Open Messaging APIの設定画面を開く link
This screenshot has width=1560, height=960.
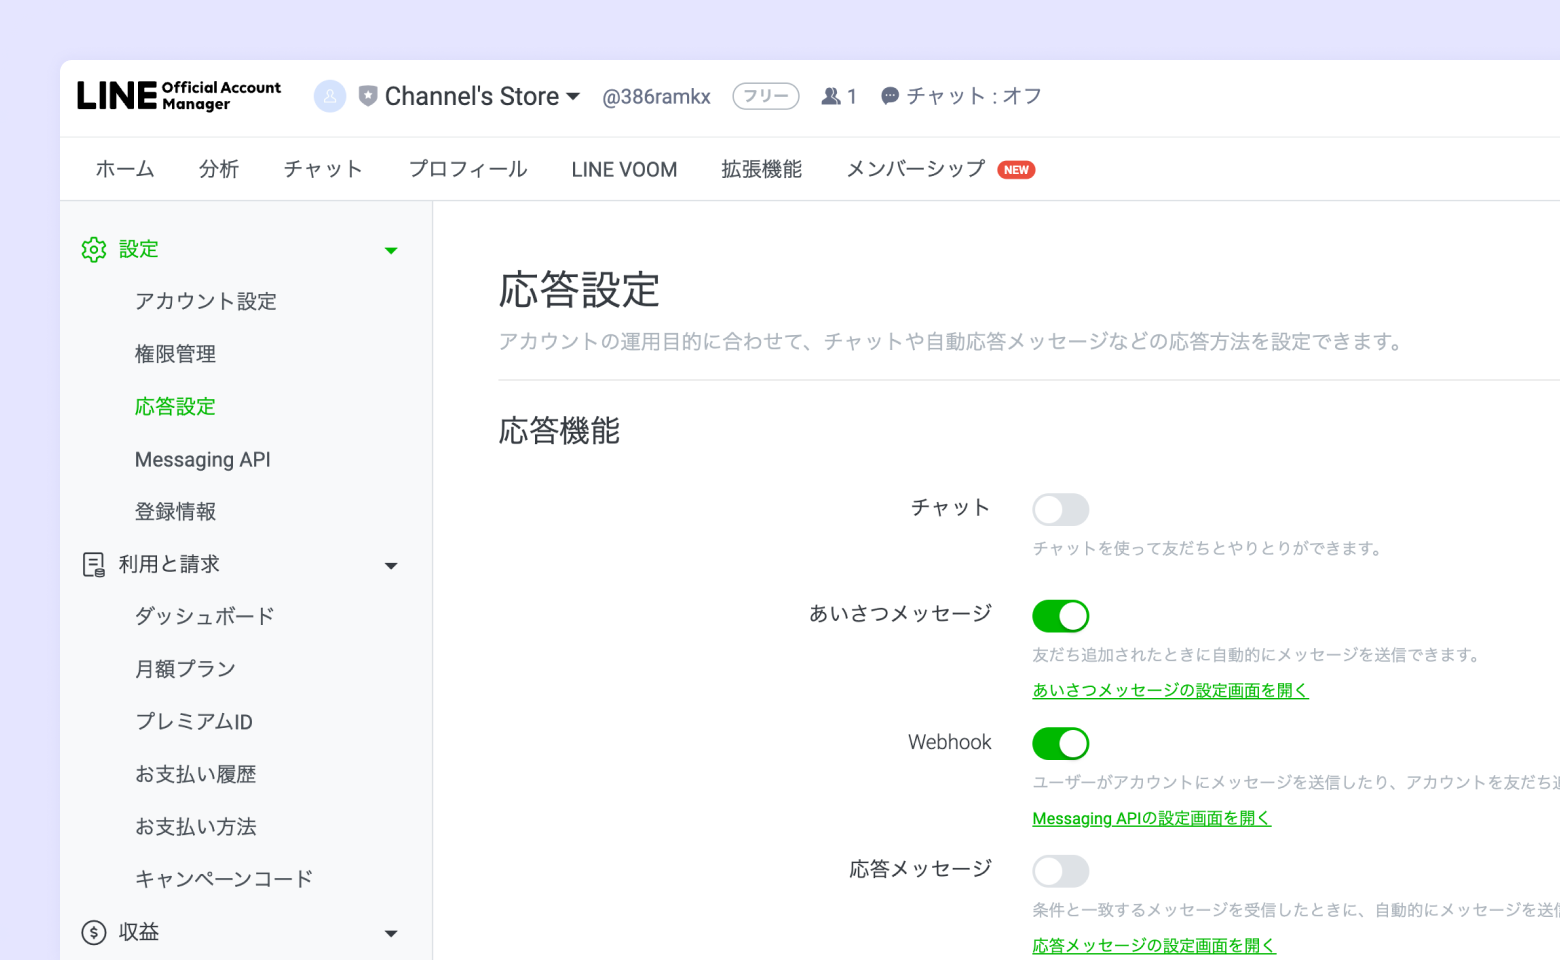[1151, 818]
